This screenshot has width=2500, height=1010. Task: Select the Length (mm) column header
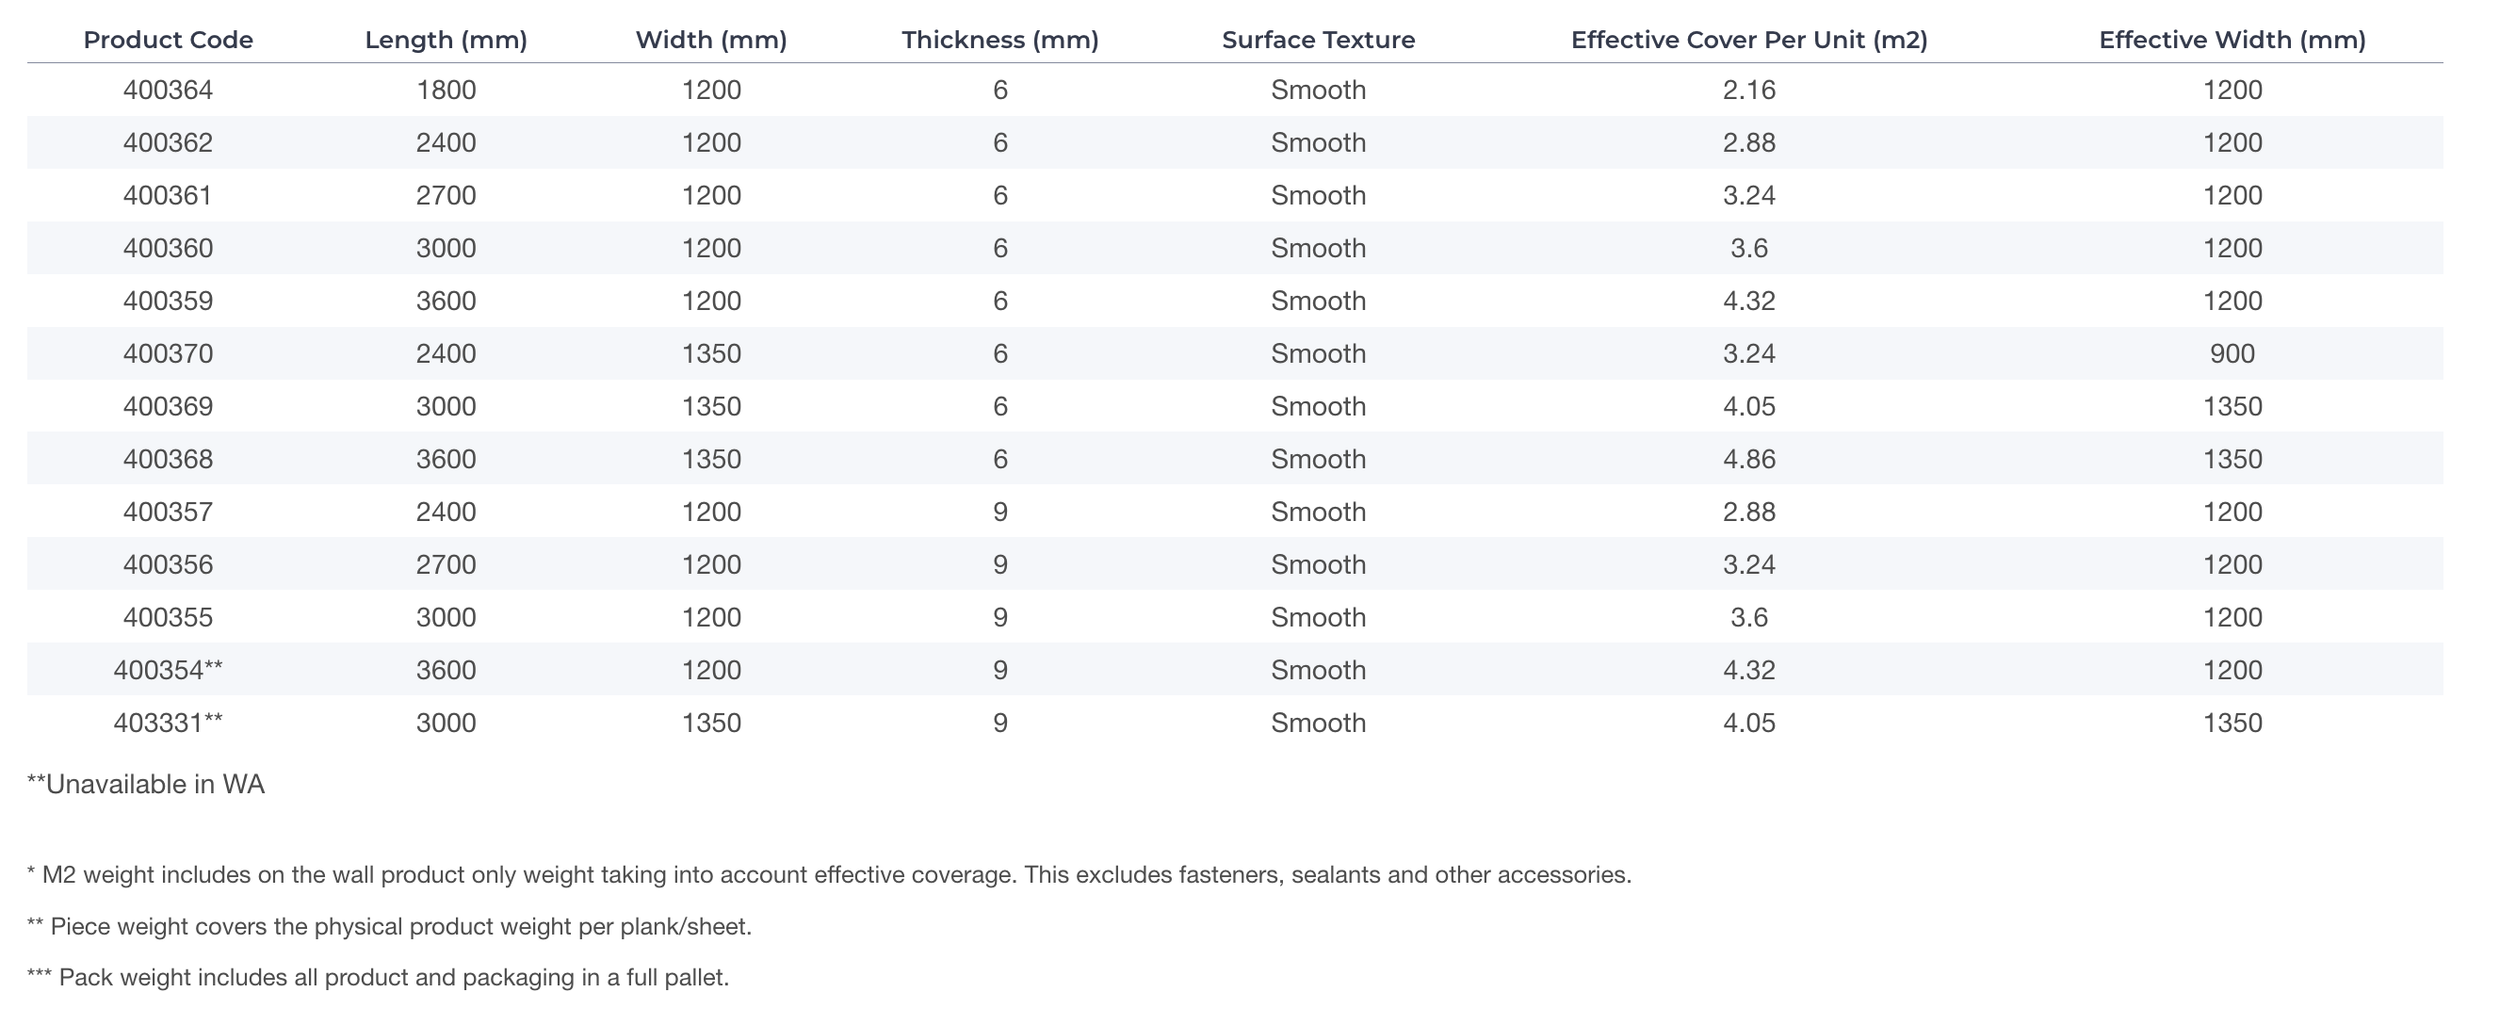point(446,40)
